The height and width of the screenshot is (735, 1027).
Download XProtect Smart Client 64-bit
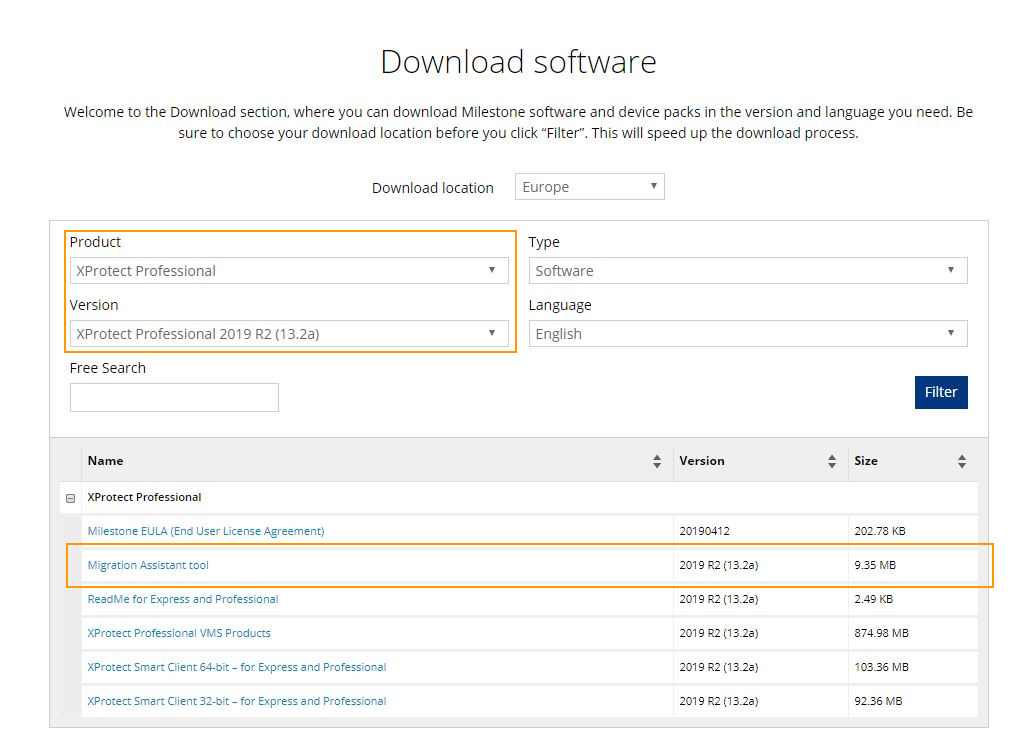coord(237,667)
